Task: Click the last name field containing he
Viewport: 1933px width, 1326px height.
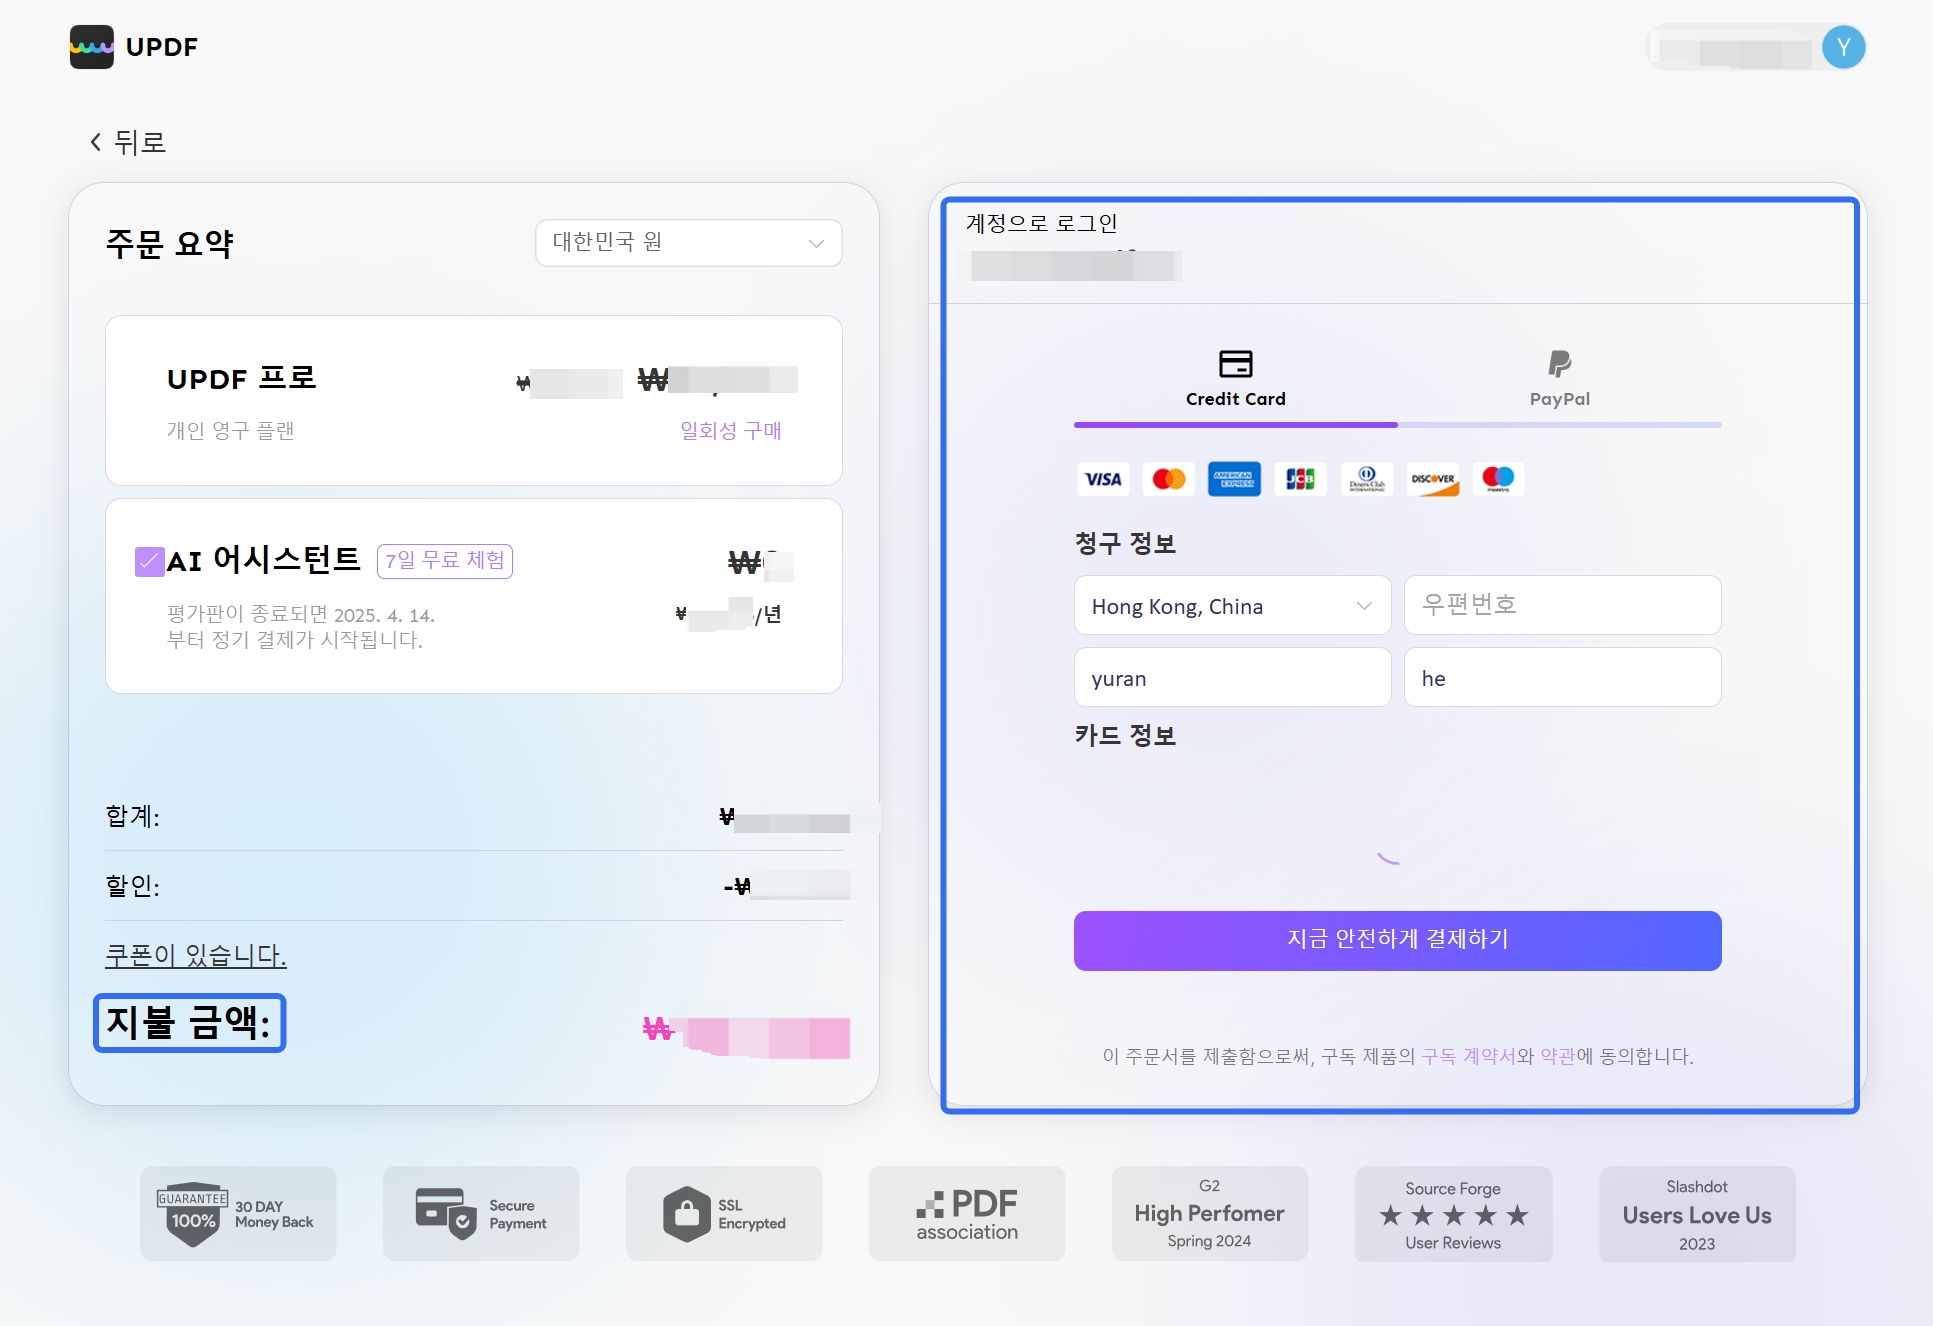Action: [1562, 677]
